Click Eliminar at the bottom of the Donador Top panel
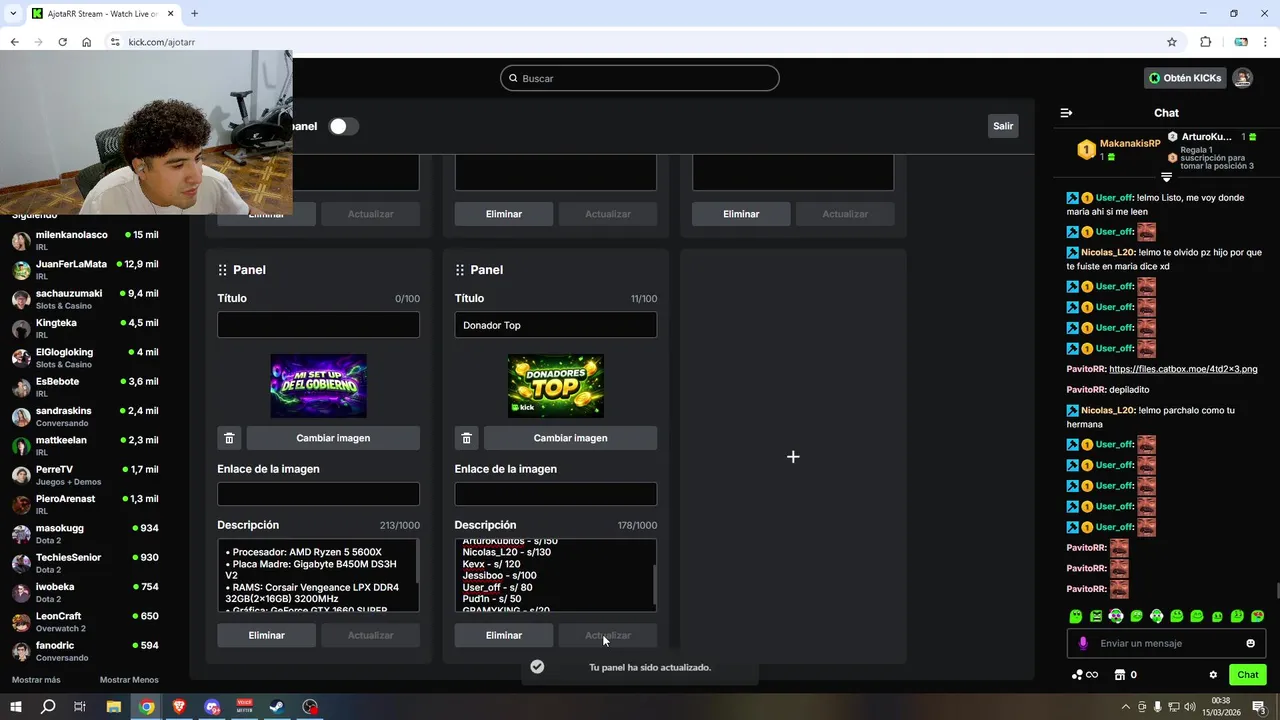This screenshot has height=720, width=1280. coord(504,635)
